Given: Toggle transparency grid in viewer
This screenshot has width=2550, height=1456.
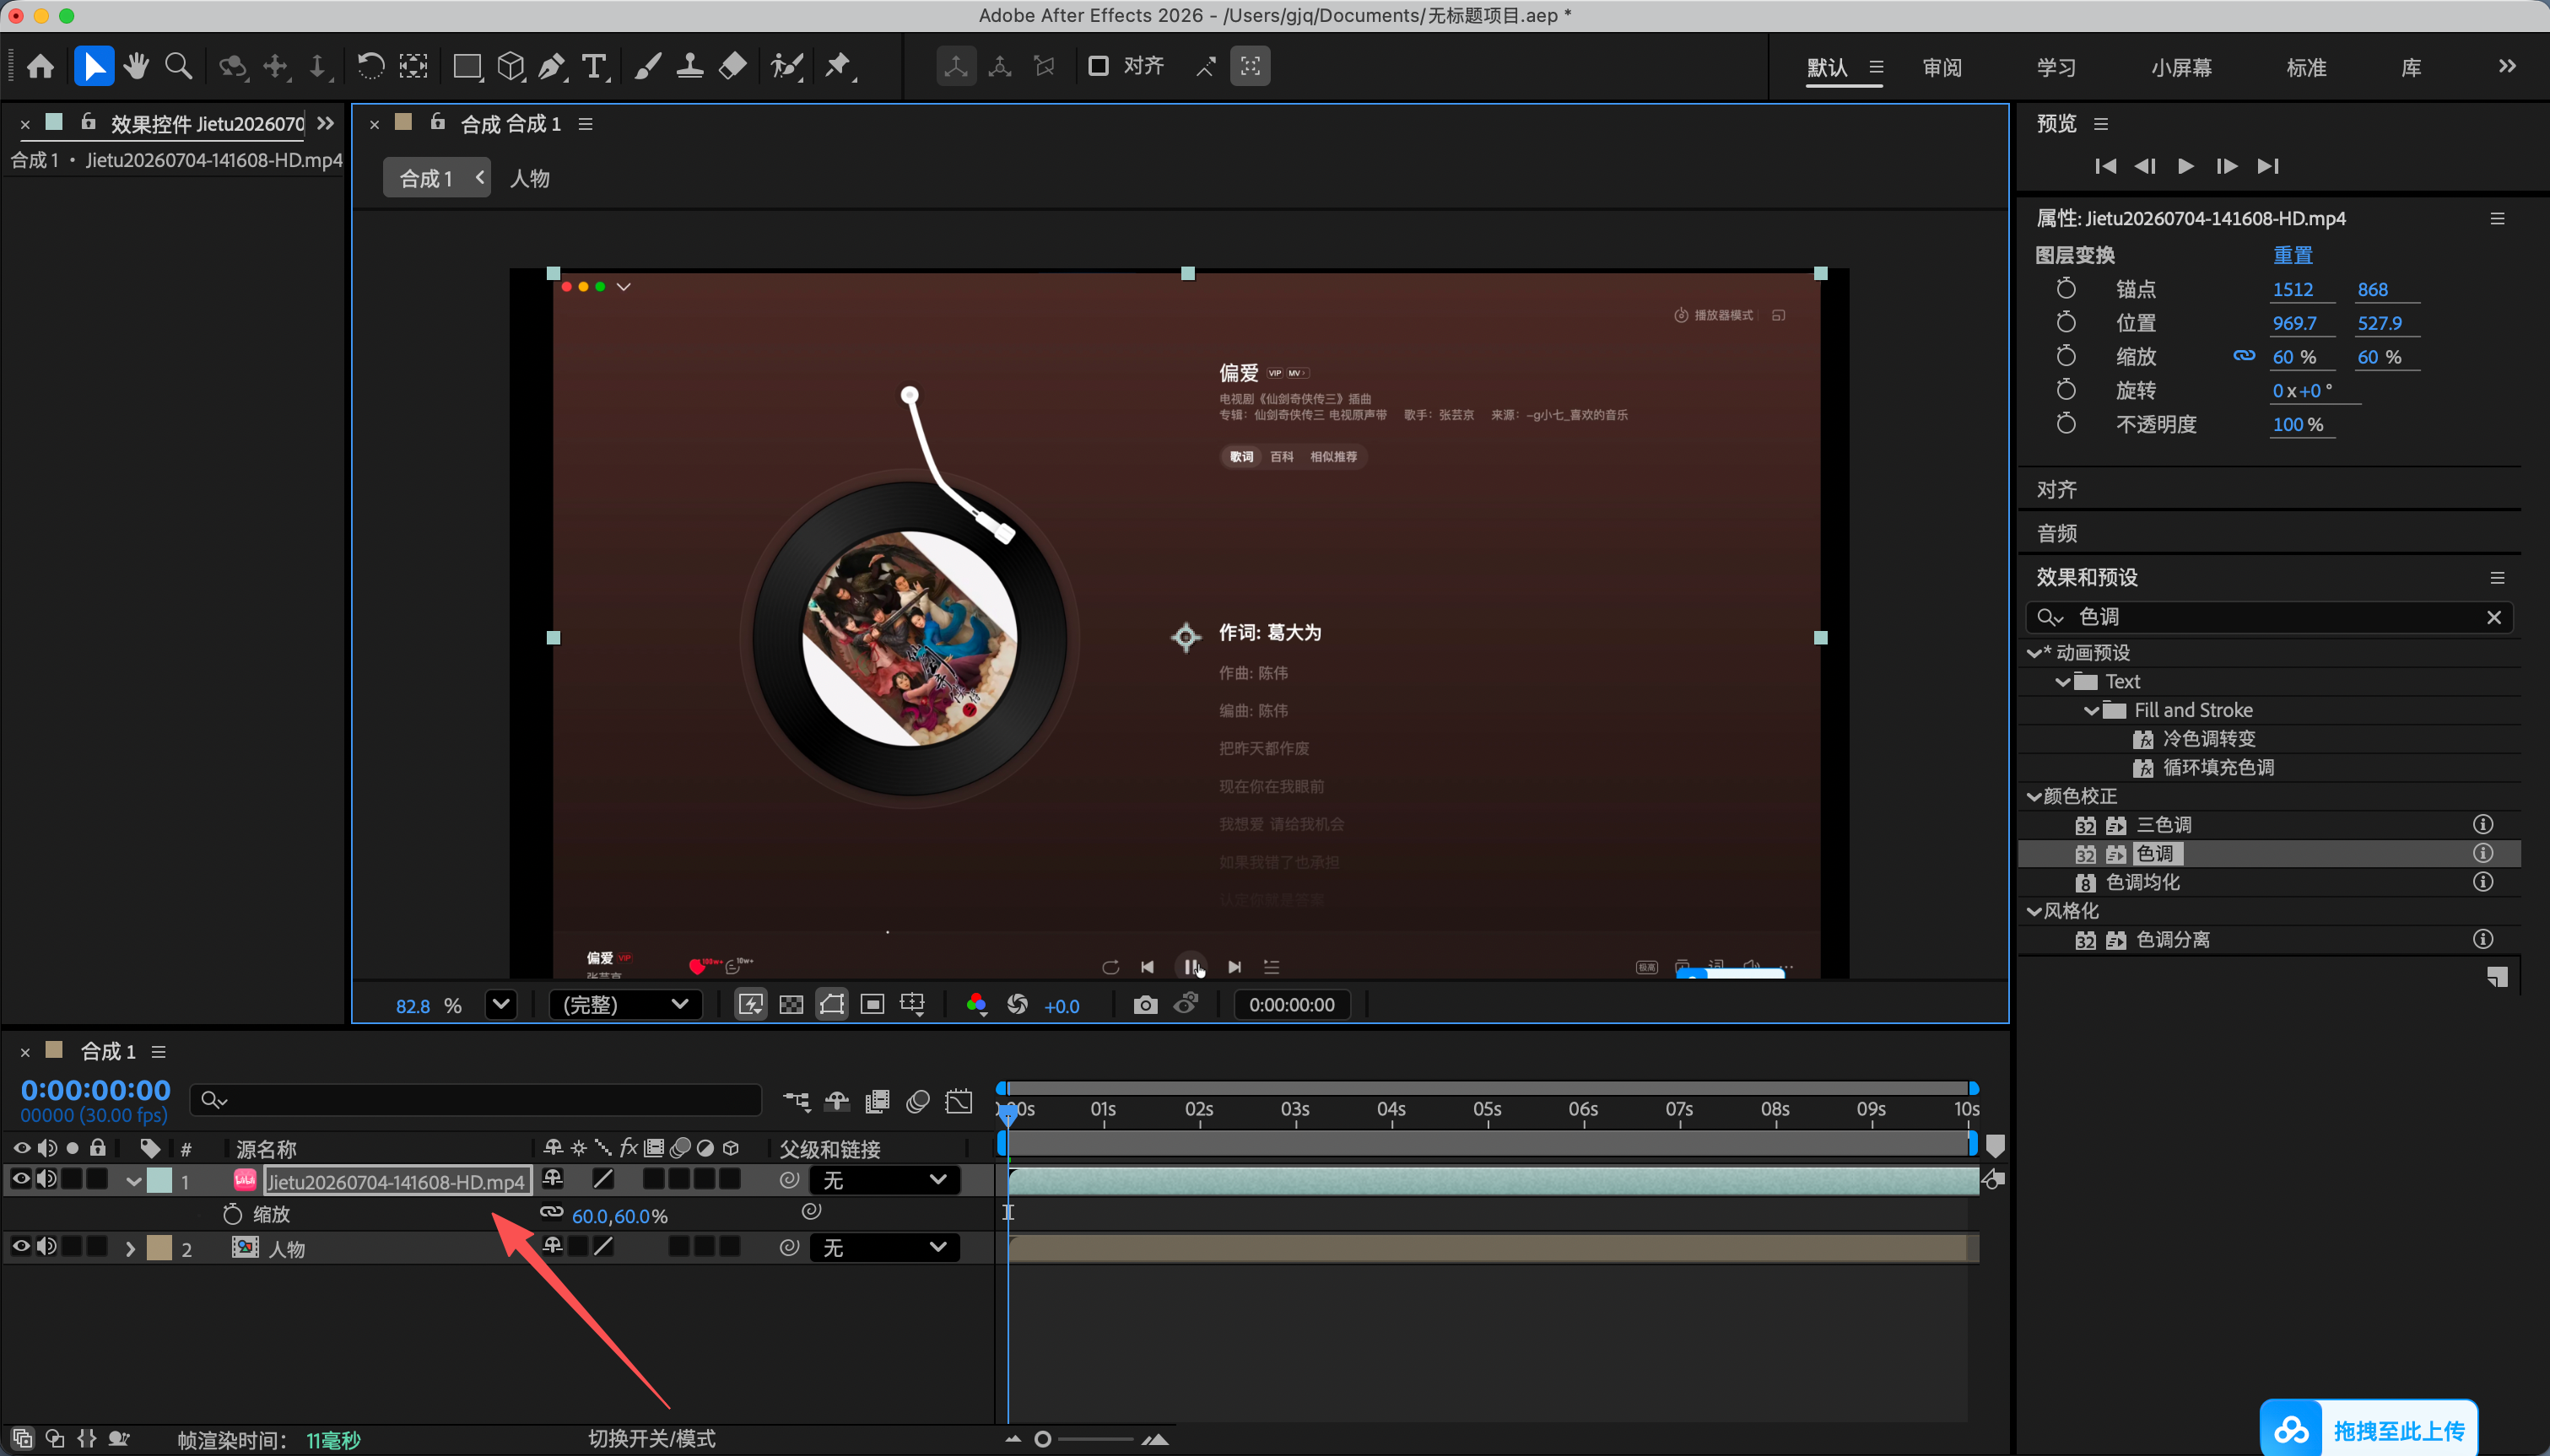Looking at the screenshot, I should [x=791, y=1005].
